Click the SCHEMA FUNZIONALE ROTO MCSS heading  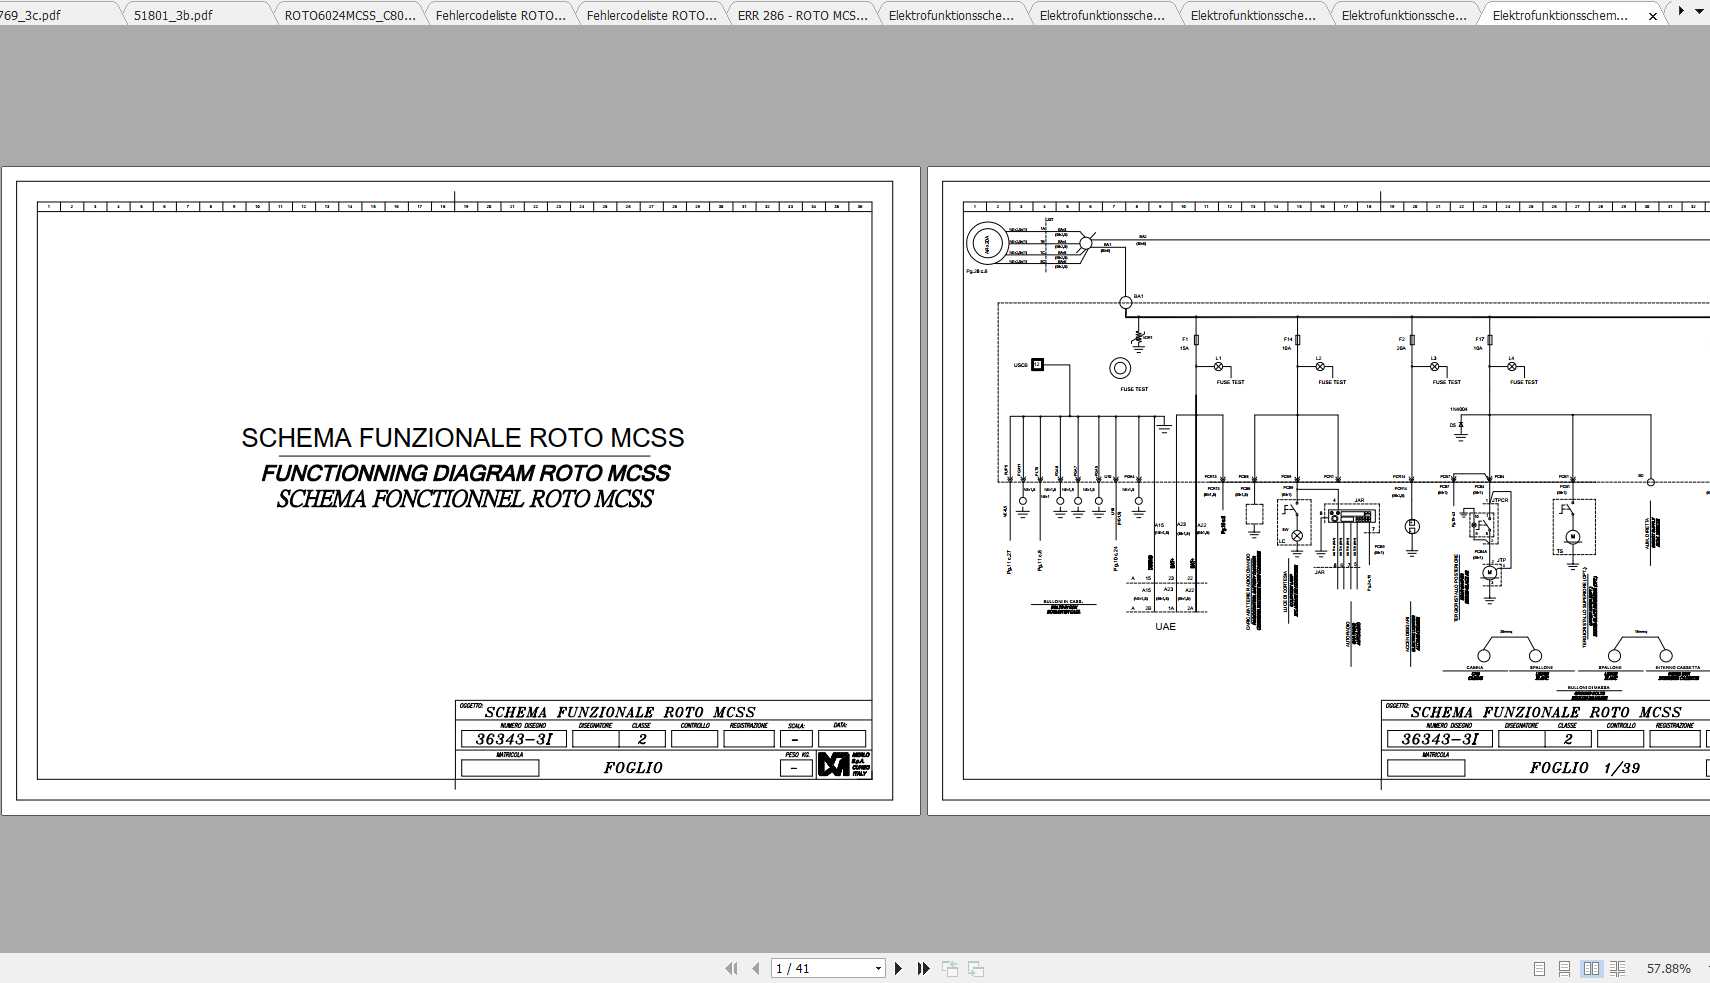(462, 438)
